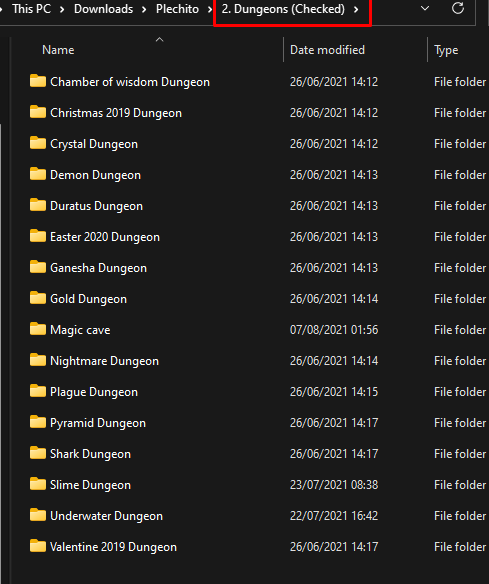
Task: Select the 'Demon Dungeon' name text
Action: (x=95, y=175)
